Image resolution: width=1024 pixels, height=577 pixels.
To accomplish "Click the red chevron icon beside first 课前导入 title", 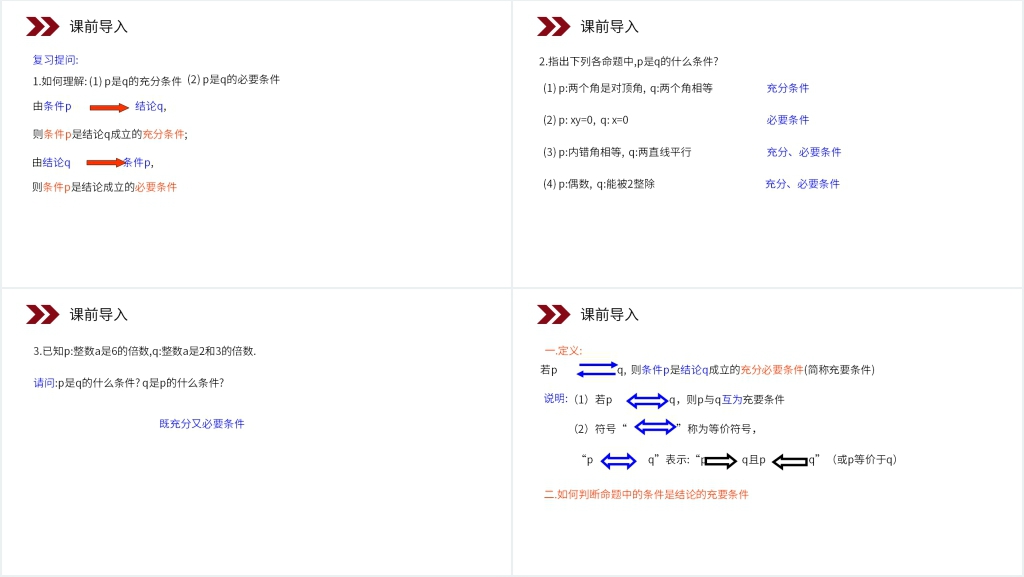I will [x=42, y=25].
